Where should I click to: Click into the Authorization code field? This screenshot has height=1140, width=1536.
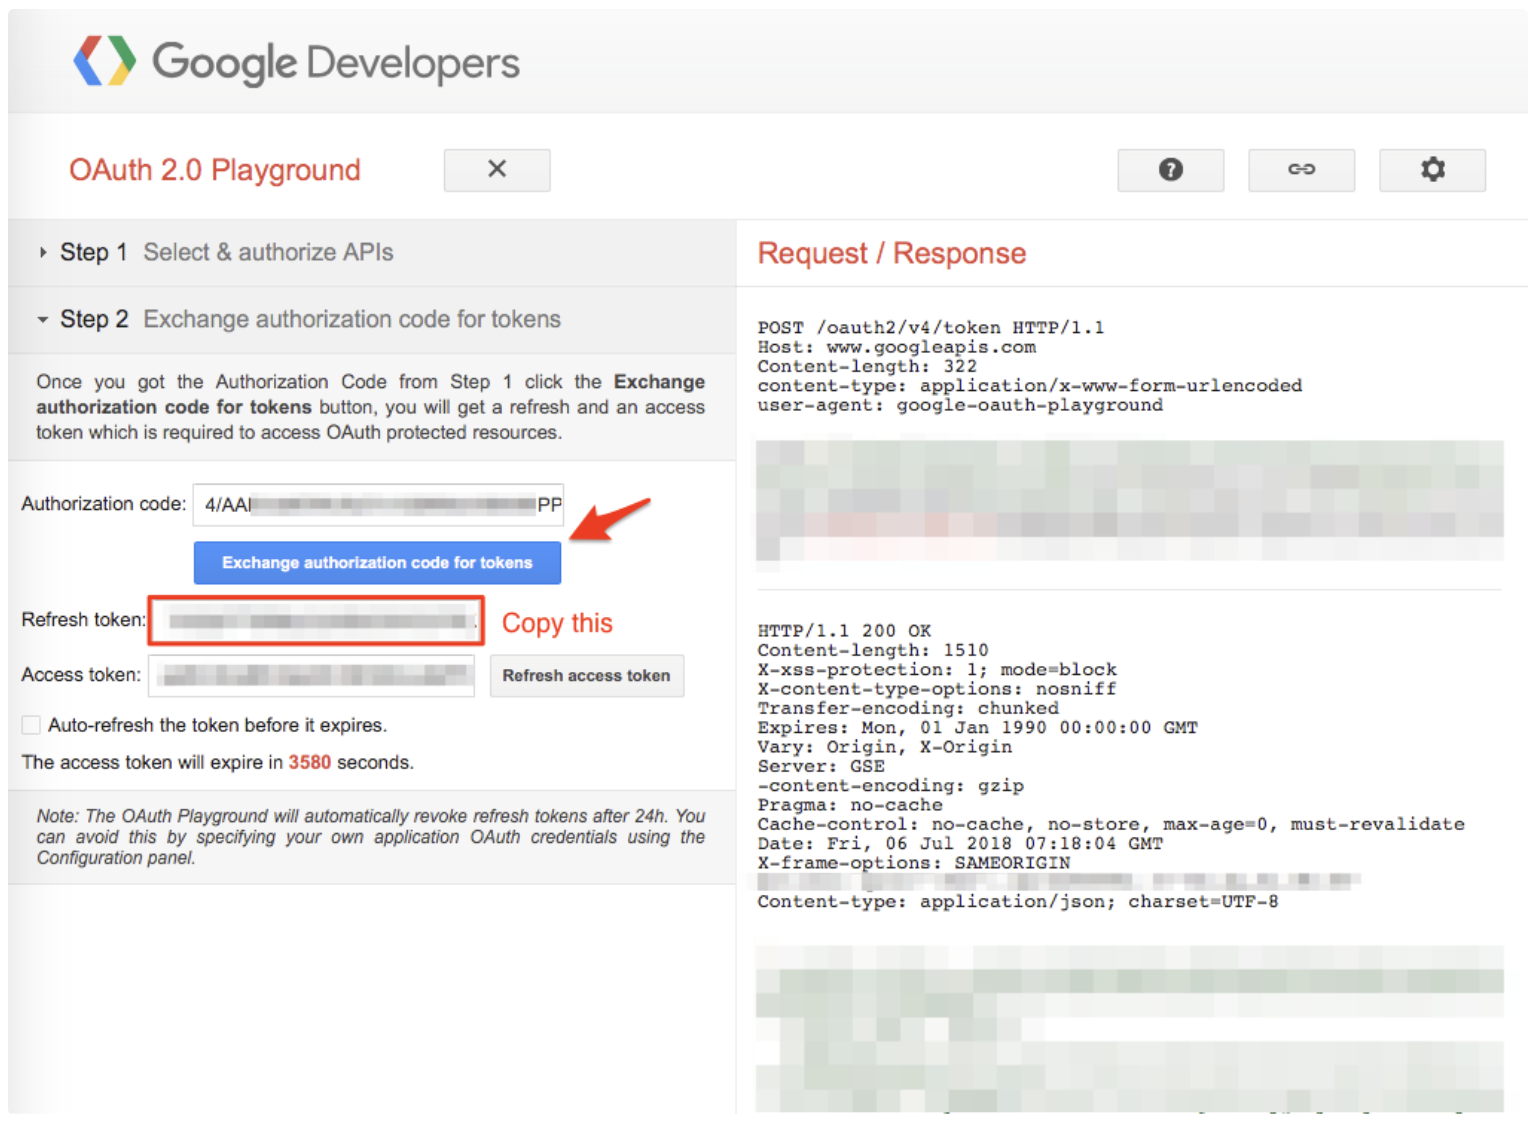point(378,505)
